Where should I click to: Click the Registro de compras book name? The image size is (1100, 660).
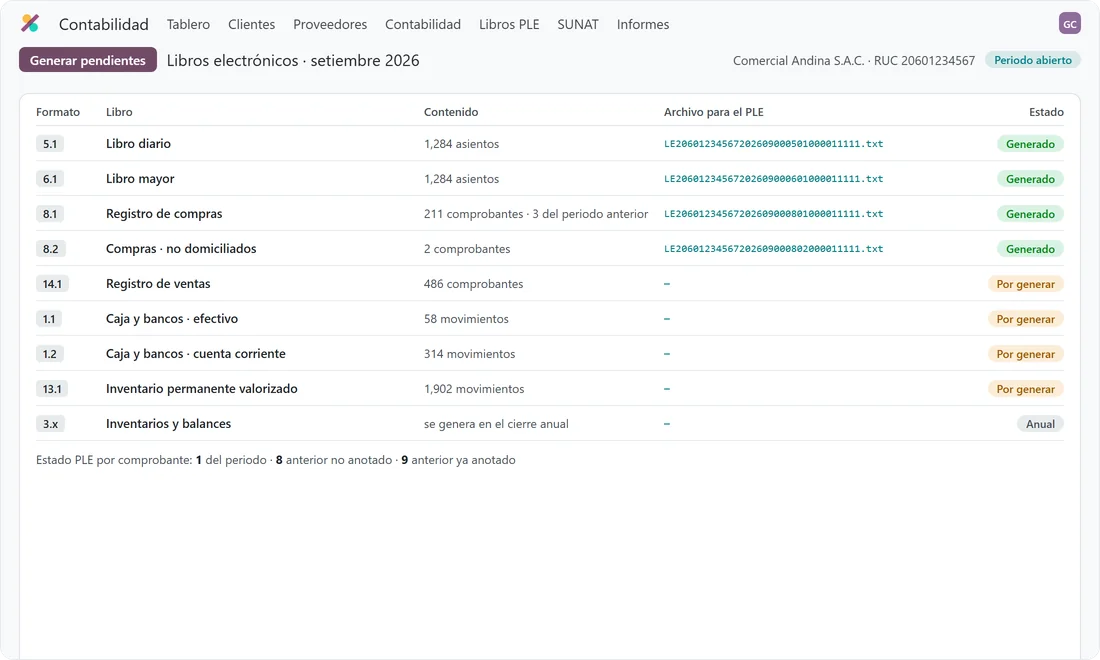click(164, 214)
